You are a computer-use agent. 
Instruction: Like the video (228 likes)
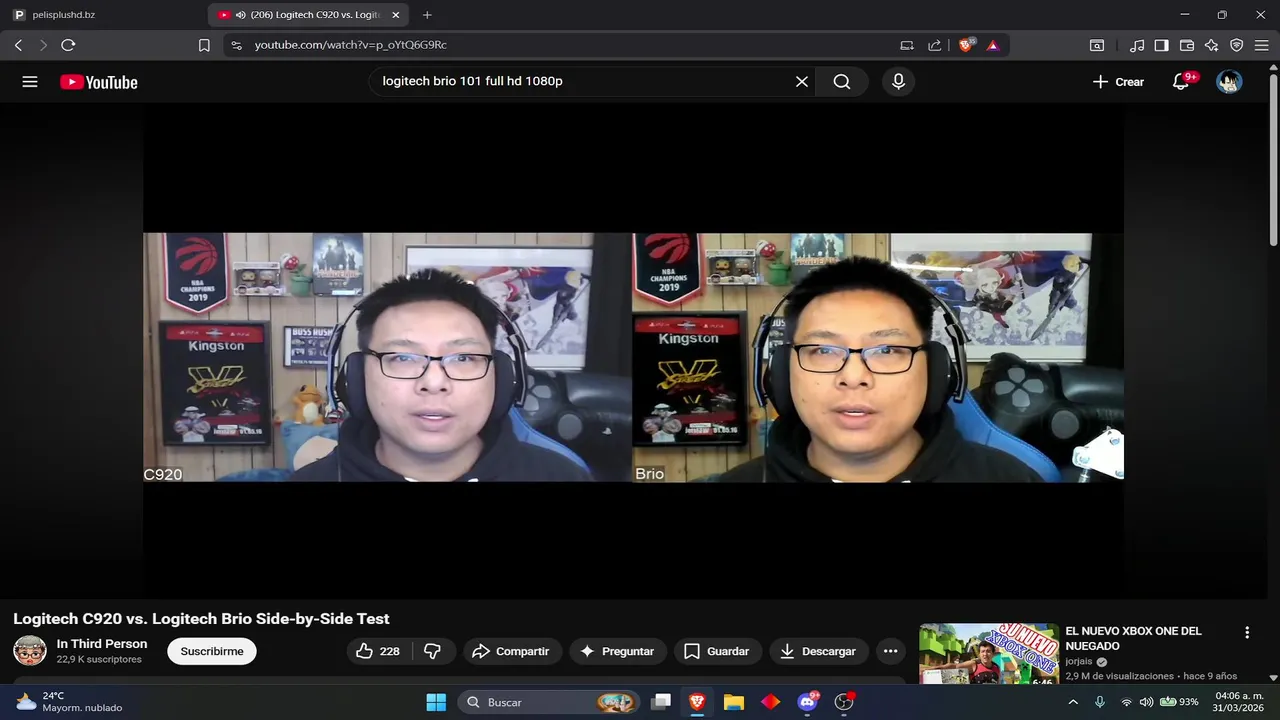[x=377, y=651]
